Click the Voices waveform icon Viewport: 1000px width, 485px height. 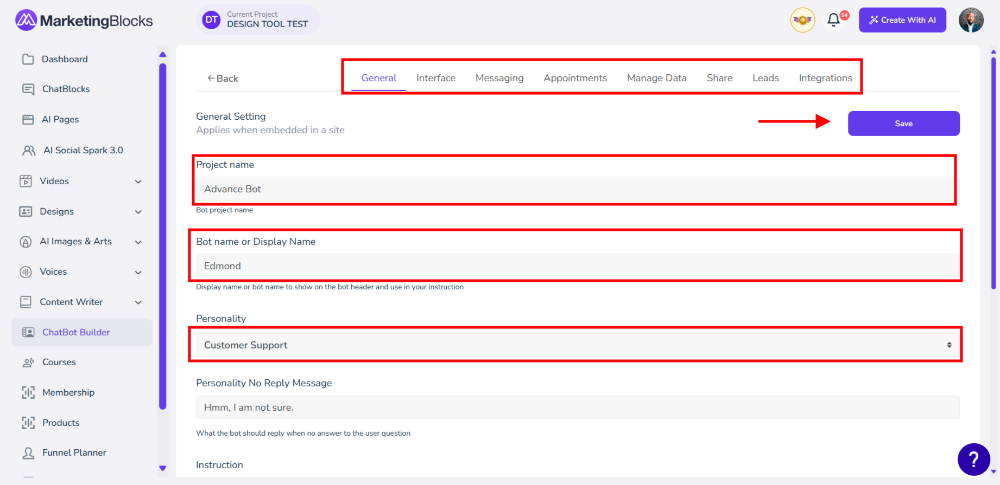[26, 272]
